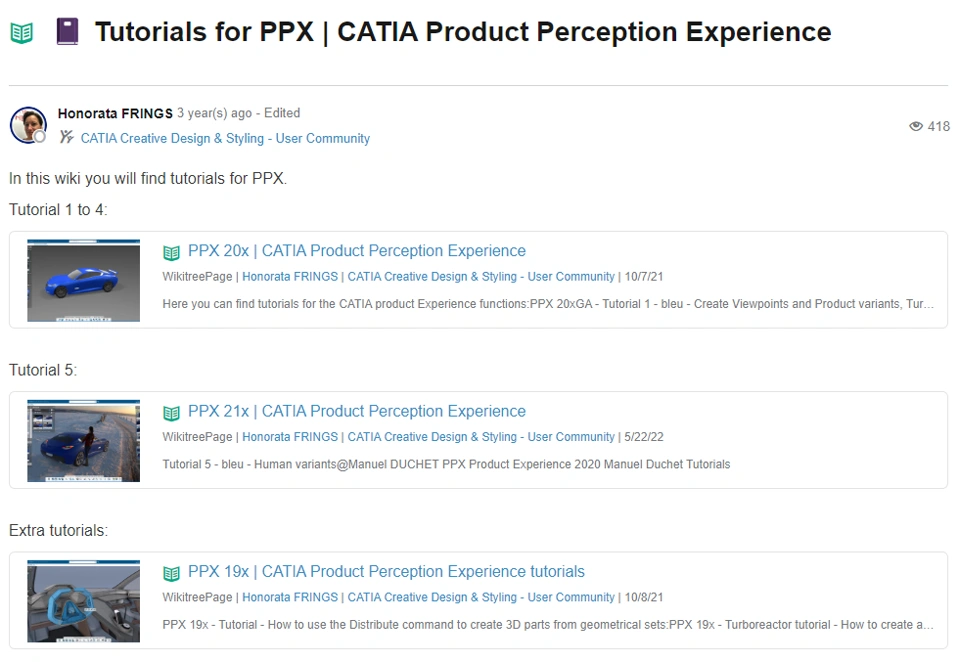Image resolution: width=960 pixels, height=662 pixels.
Task: Click wiki icon next to PPX 19x
Action: pos(171,573)
